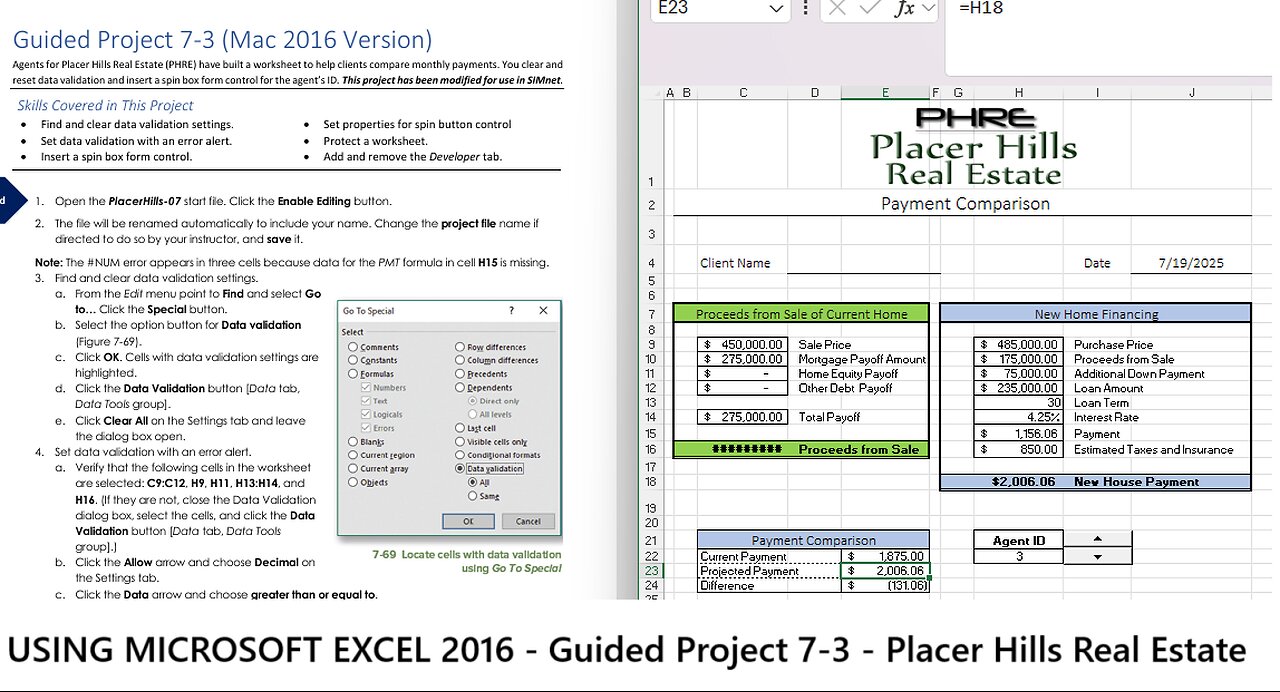1280x692 pixels.
Task: Select the Current array radio button
Action: pos(353,468)
